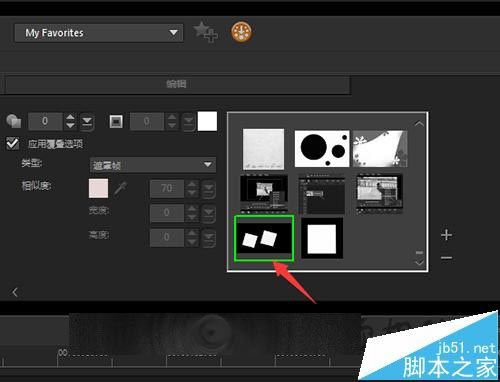Open the 高度 slider dropdown

[x=208, y=238]
